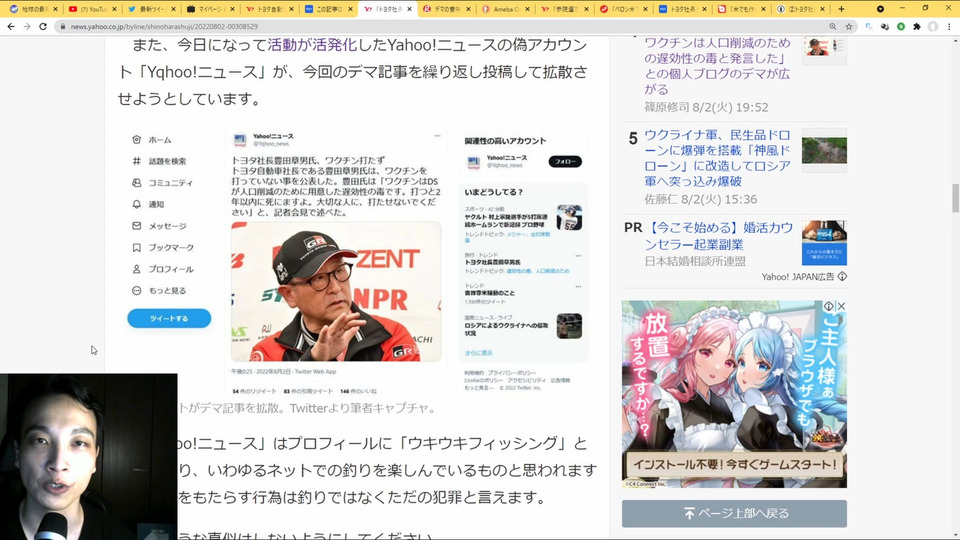The height and width of the screenshot is (540, 960).
Task: Open the 婚活 PR ad thumbnail
Action: coord(824,242)
